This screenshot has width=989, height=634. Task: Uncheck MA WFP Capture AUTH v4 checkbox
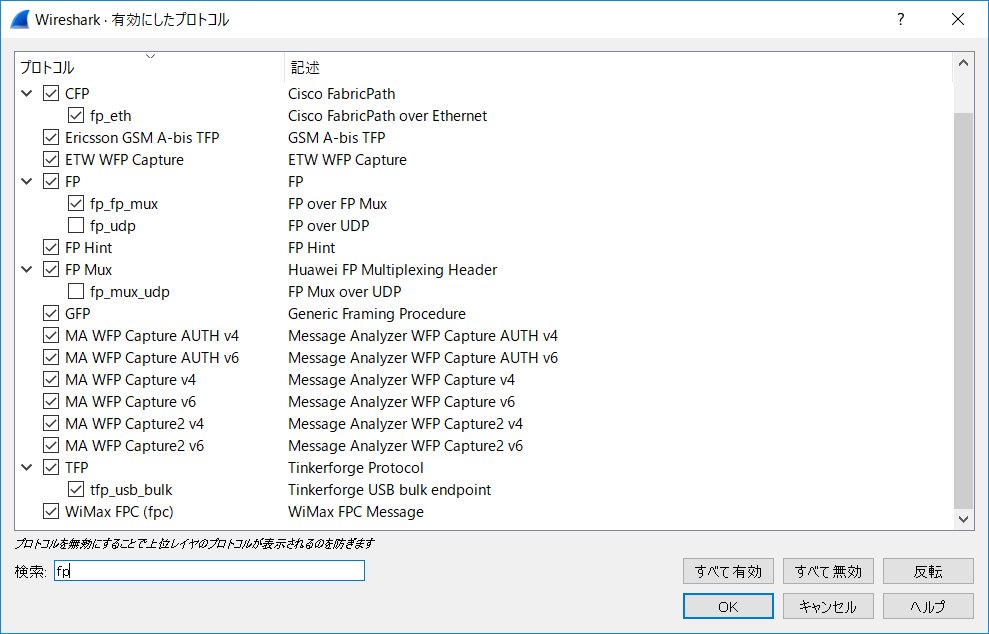(51, 336)
